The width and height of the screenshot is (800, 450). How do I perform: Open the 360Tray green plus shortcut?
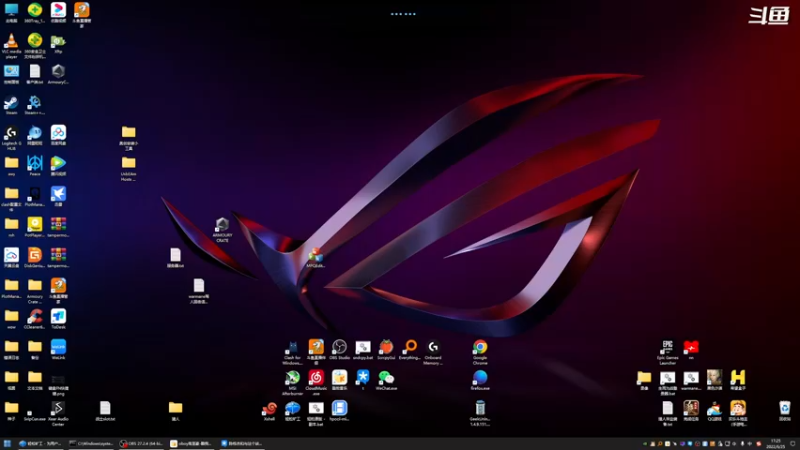[35, 10]
